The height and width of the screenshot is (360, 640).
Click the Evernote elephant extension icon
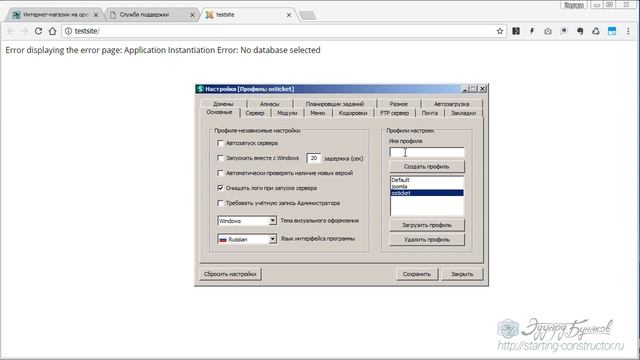pyautogui.click(x=580, y=31)
